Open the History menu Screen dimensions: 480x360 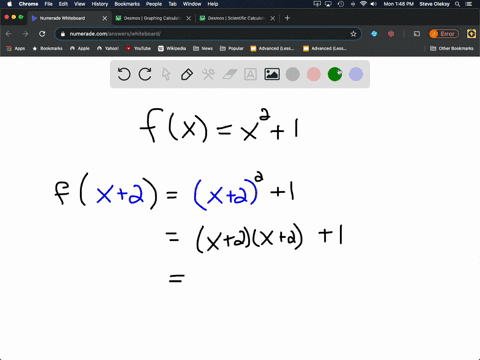pos(100,4)
